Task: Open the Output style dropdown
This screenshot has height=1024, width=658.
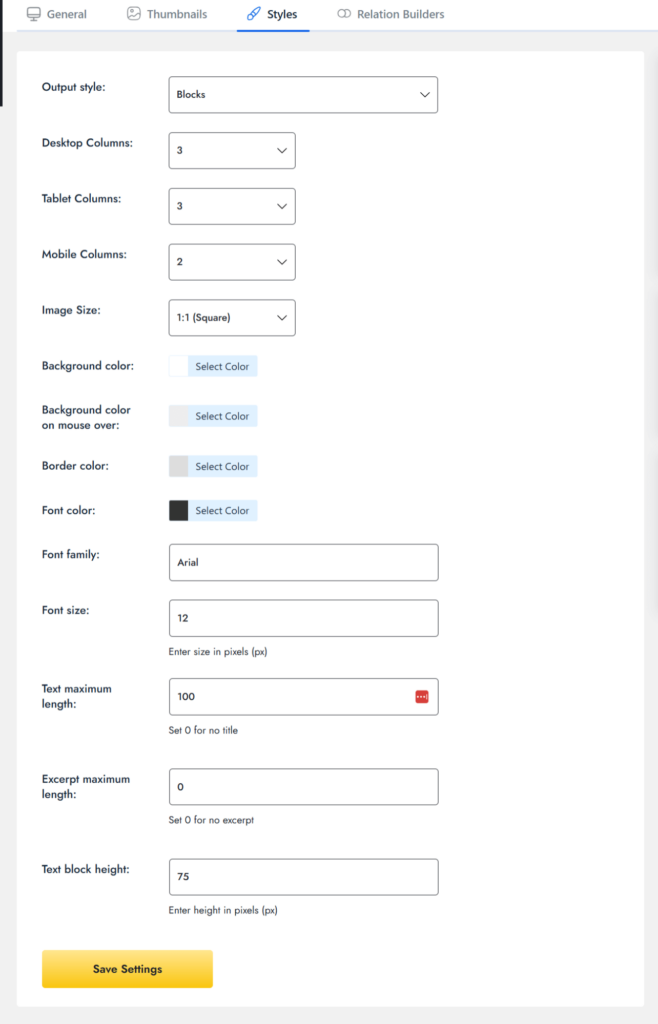Action: tap(303, 94)
